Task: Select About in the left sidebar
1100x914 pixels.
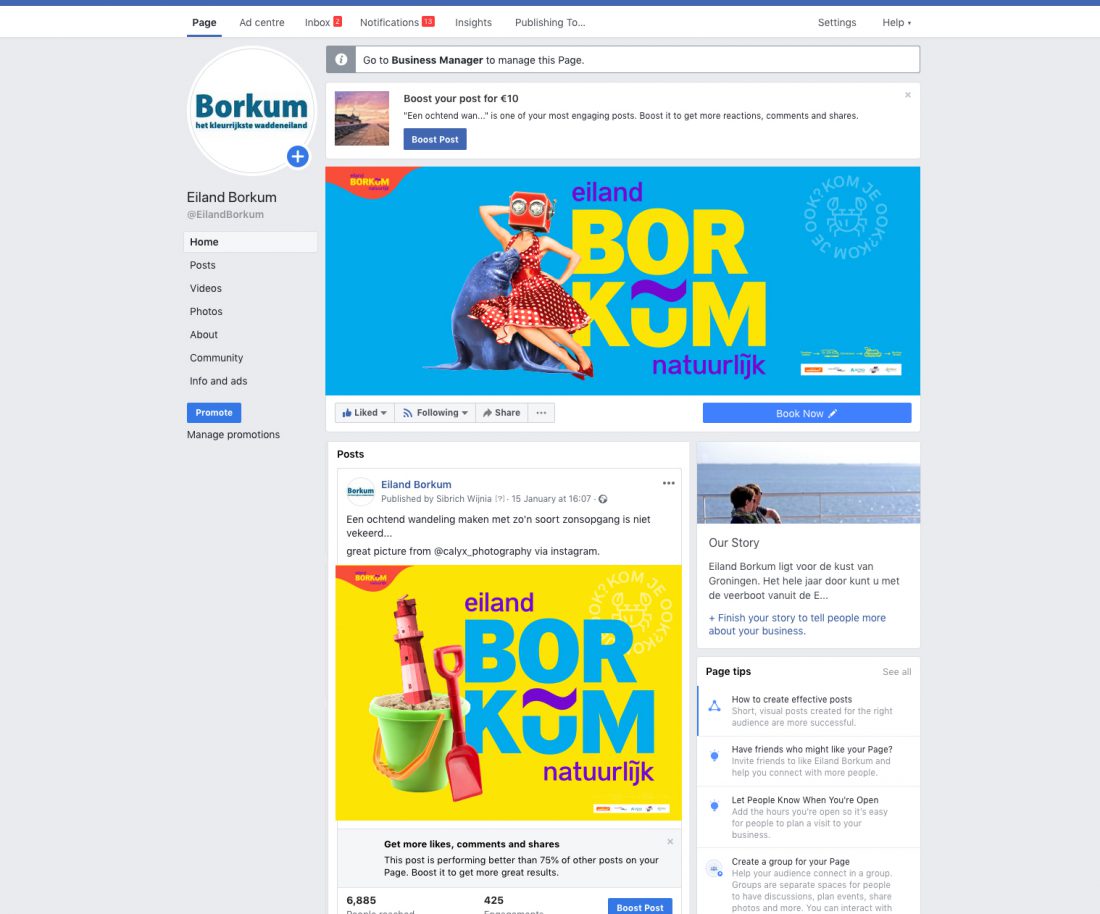Action: pos(204,335)
